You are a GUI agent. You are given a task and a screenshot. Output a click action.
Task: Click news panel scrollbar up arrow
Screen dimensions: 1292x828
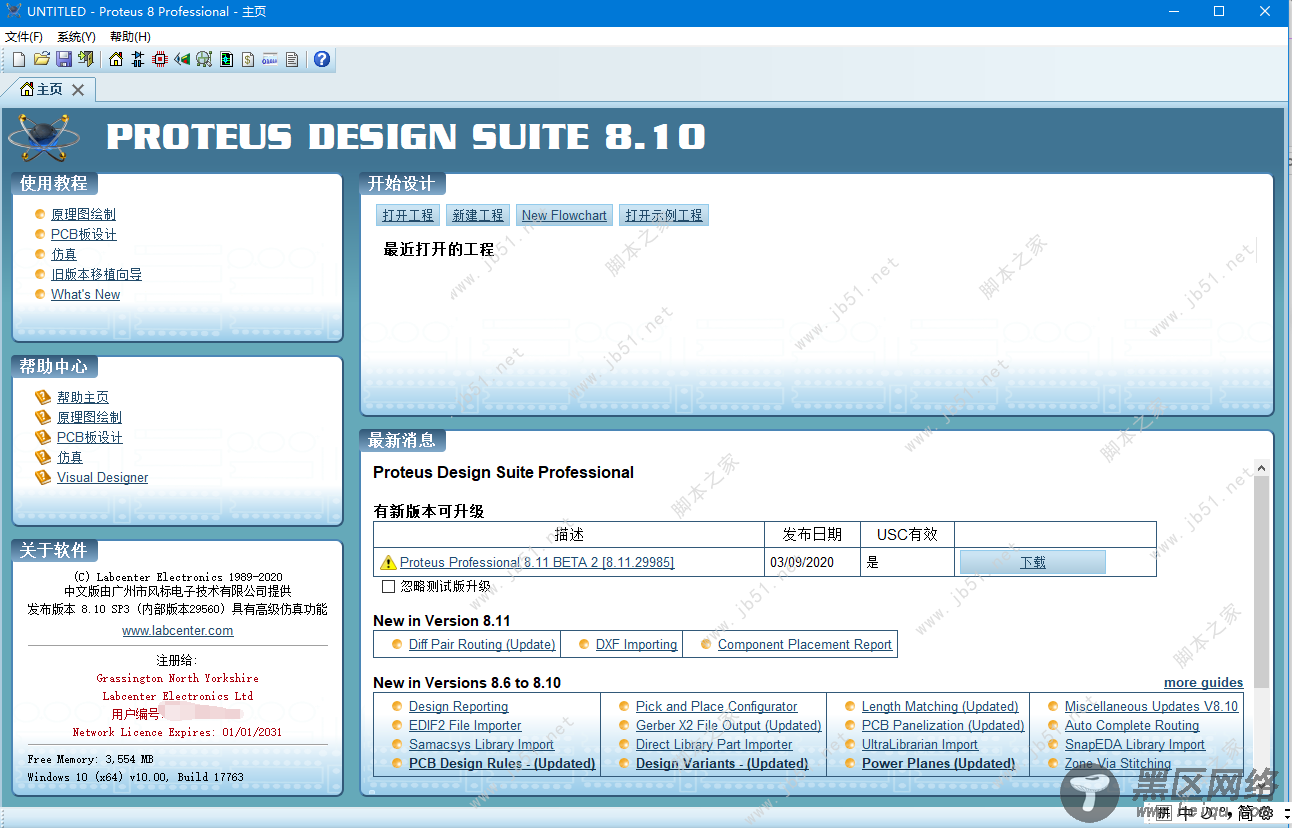click(1261, 468)
